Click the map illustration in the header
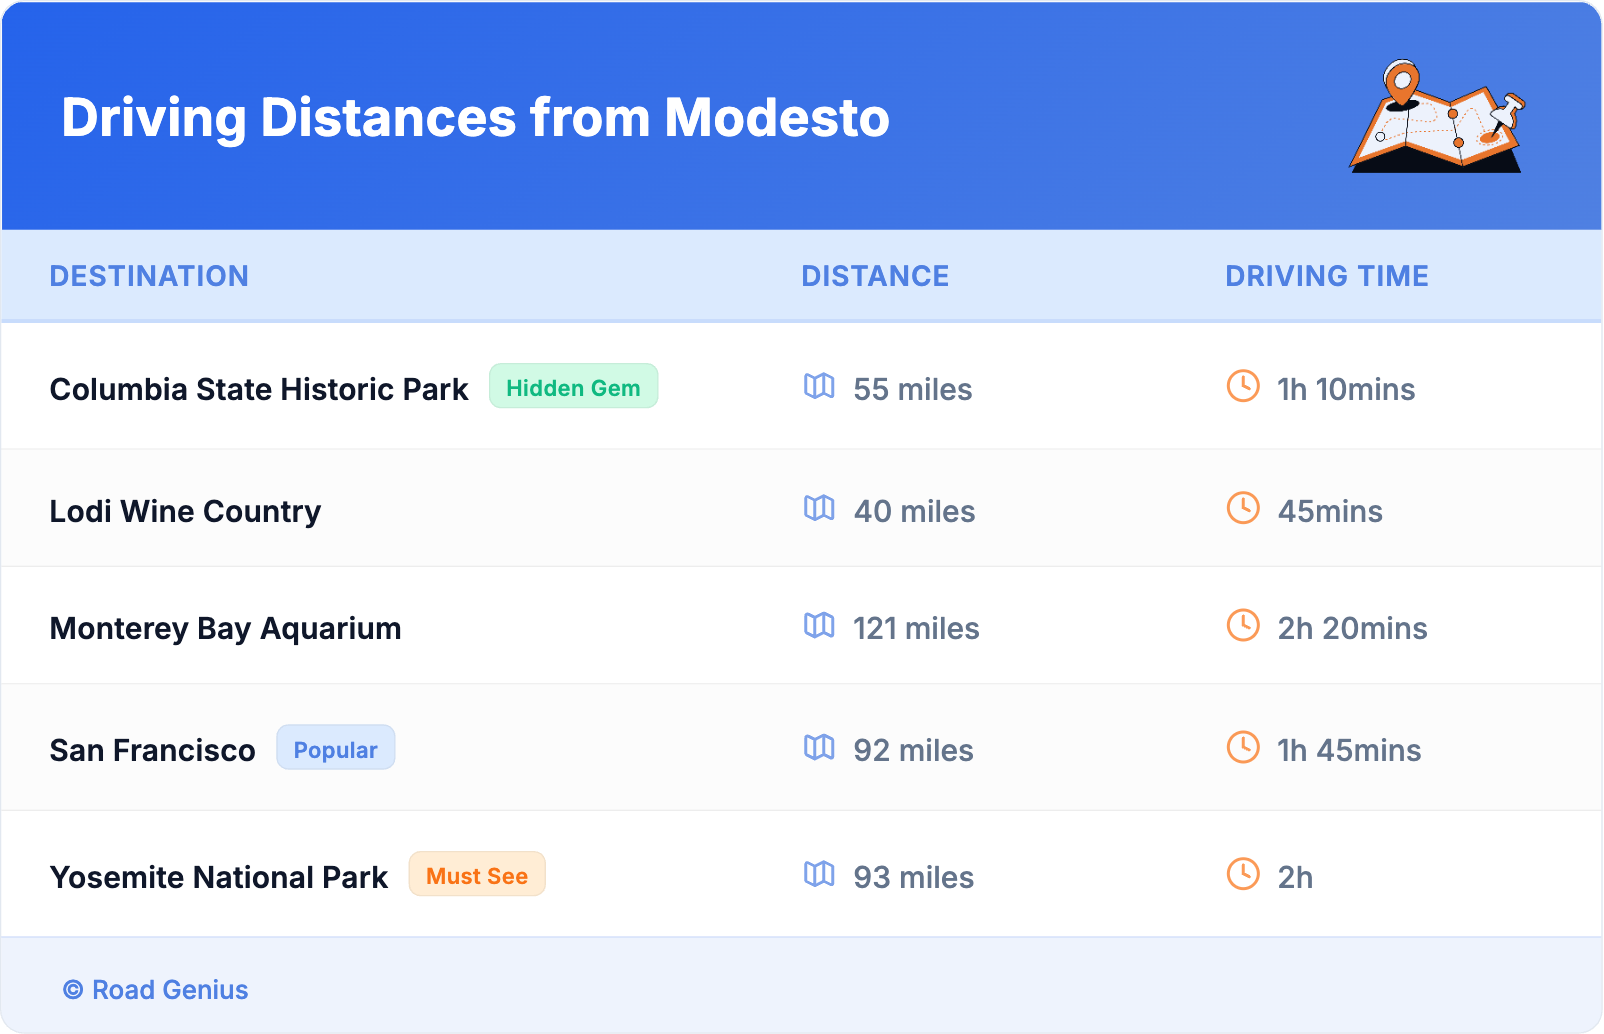 1437,118
